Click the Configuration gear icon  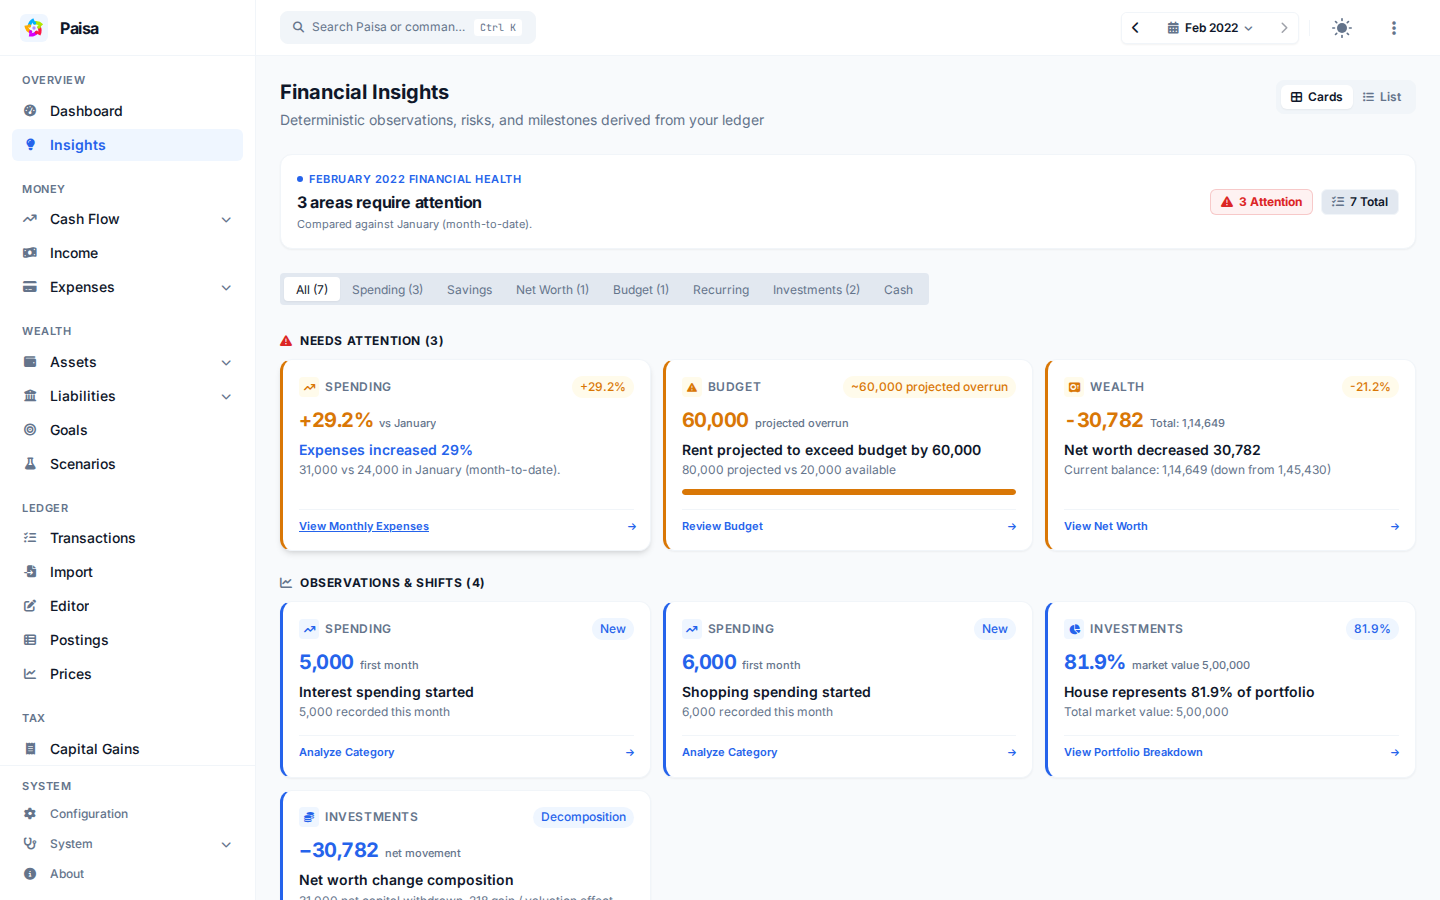[30, 814]
